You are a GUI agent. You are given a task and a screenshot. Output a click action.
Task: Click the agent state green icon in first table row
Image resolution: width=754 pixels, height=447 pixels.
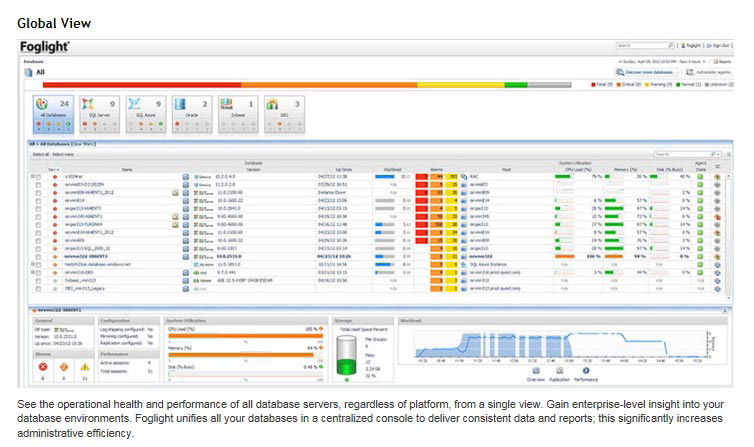[x=700, y=177]
